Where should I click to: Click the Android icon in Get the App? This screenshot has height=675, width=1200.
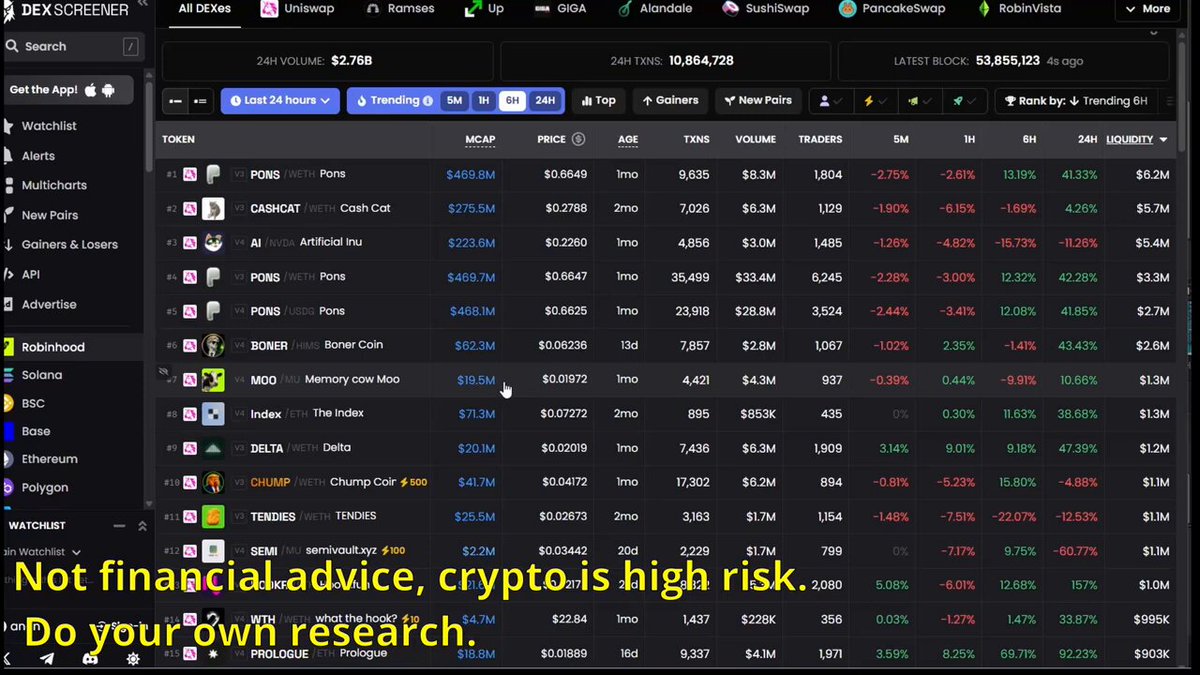(x=108, y=90)
